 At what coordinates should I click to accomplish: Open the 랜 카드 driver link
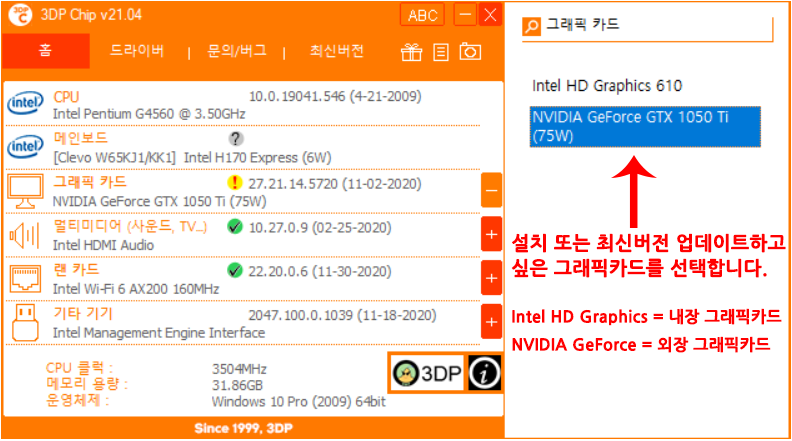[x=76, y=270]
